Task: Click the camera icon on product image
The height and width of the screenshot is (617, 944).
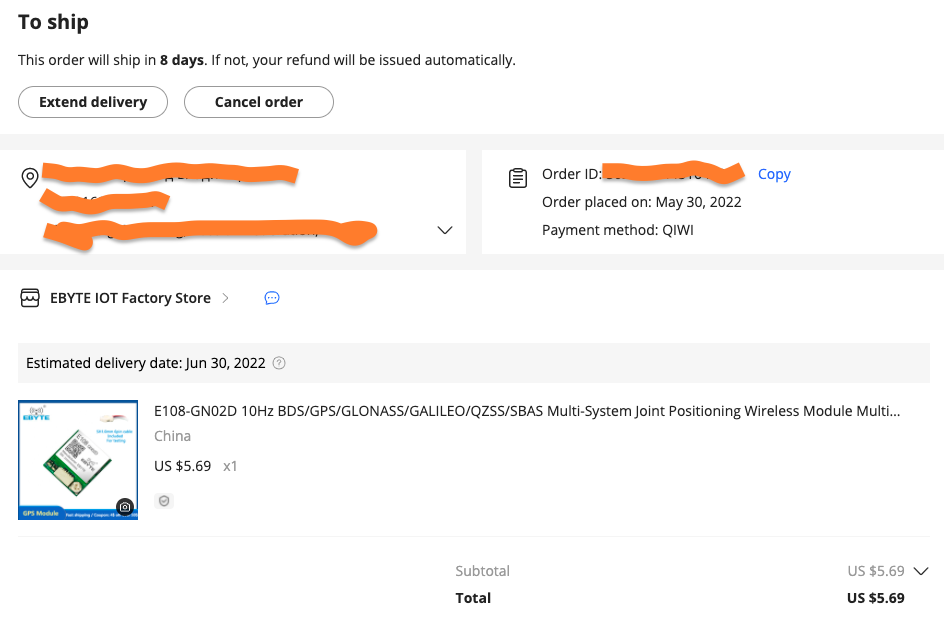Action: point(125,507)
